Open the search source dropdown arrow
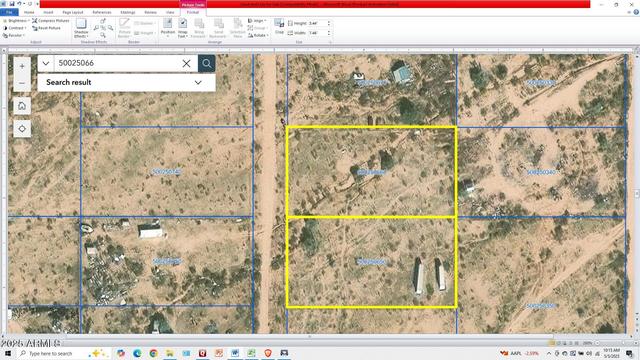This screenshot has width=640, height=360. pos(46,64)
